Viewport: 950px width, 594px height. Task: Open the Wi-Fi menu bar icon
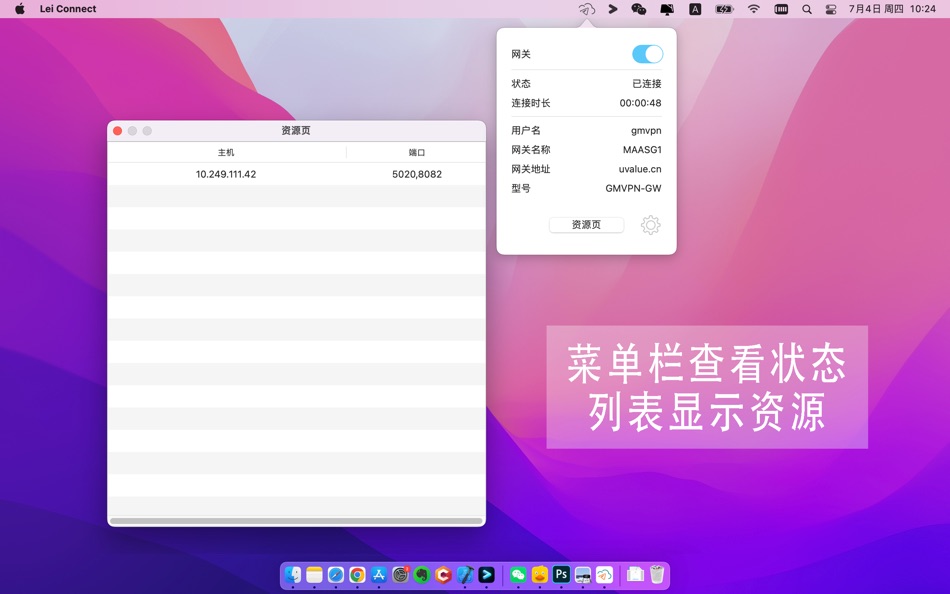[753, 8]
